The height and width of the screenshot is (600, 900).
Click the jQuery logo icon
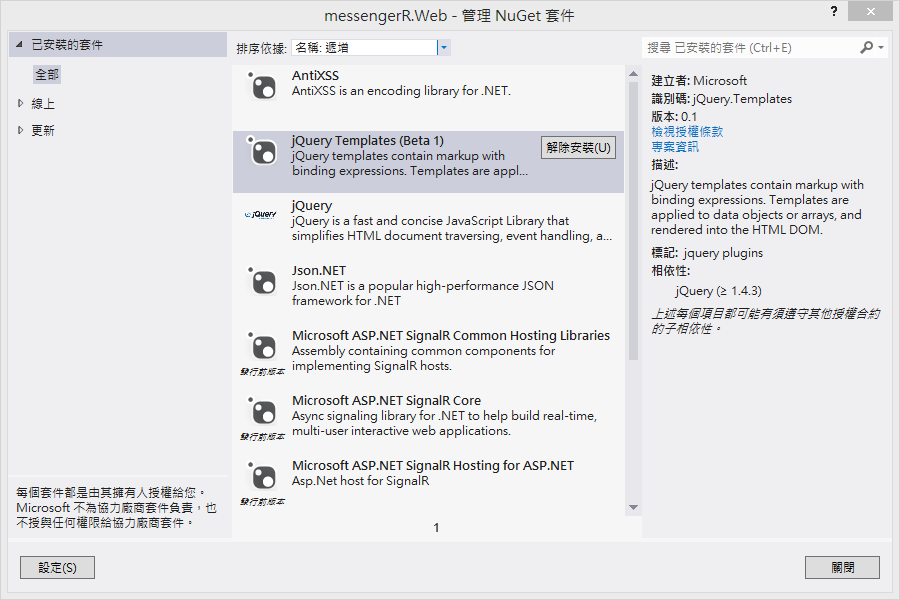261,215
